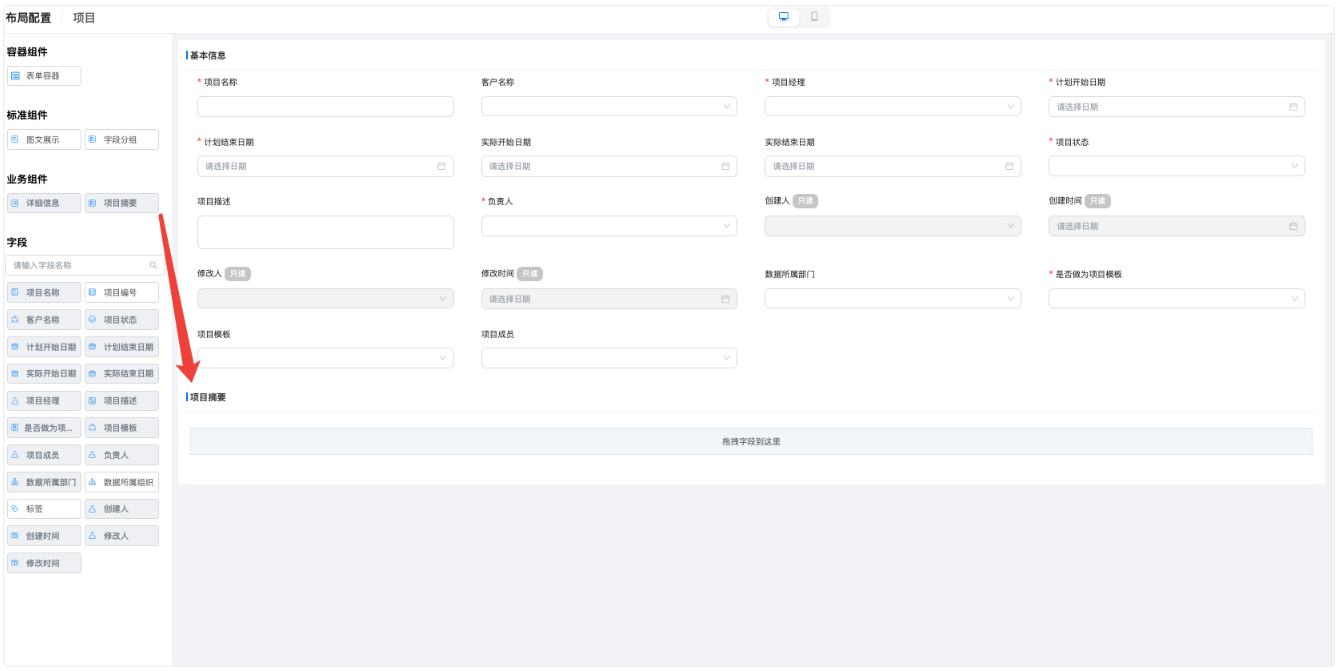Viewport: 1339px width, 671px height.
Task: Open calendar icon in 实际结束日期 field
Action: (x=1009, y=166)
